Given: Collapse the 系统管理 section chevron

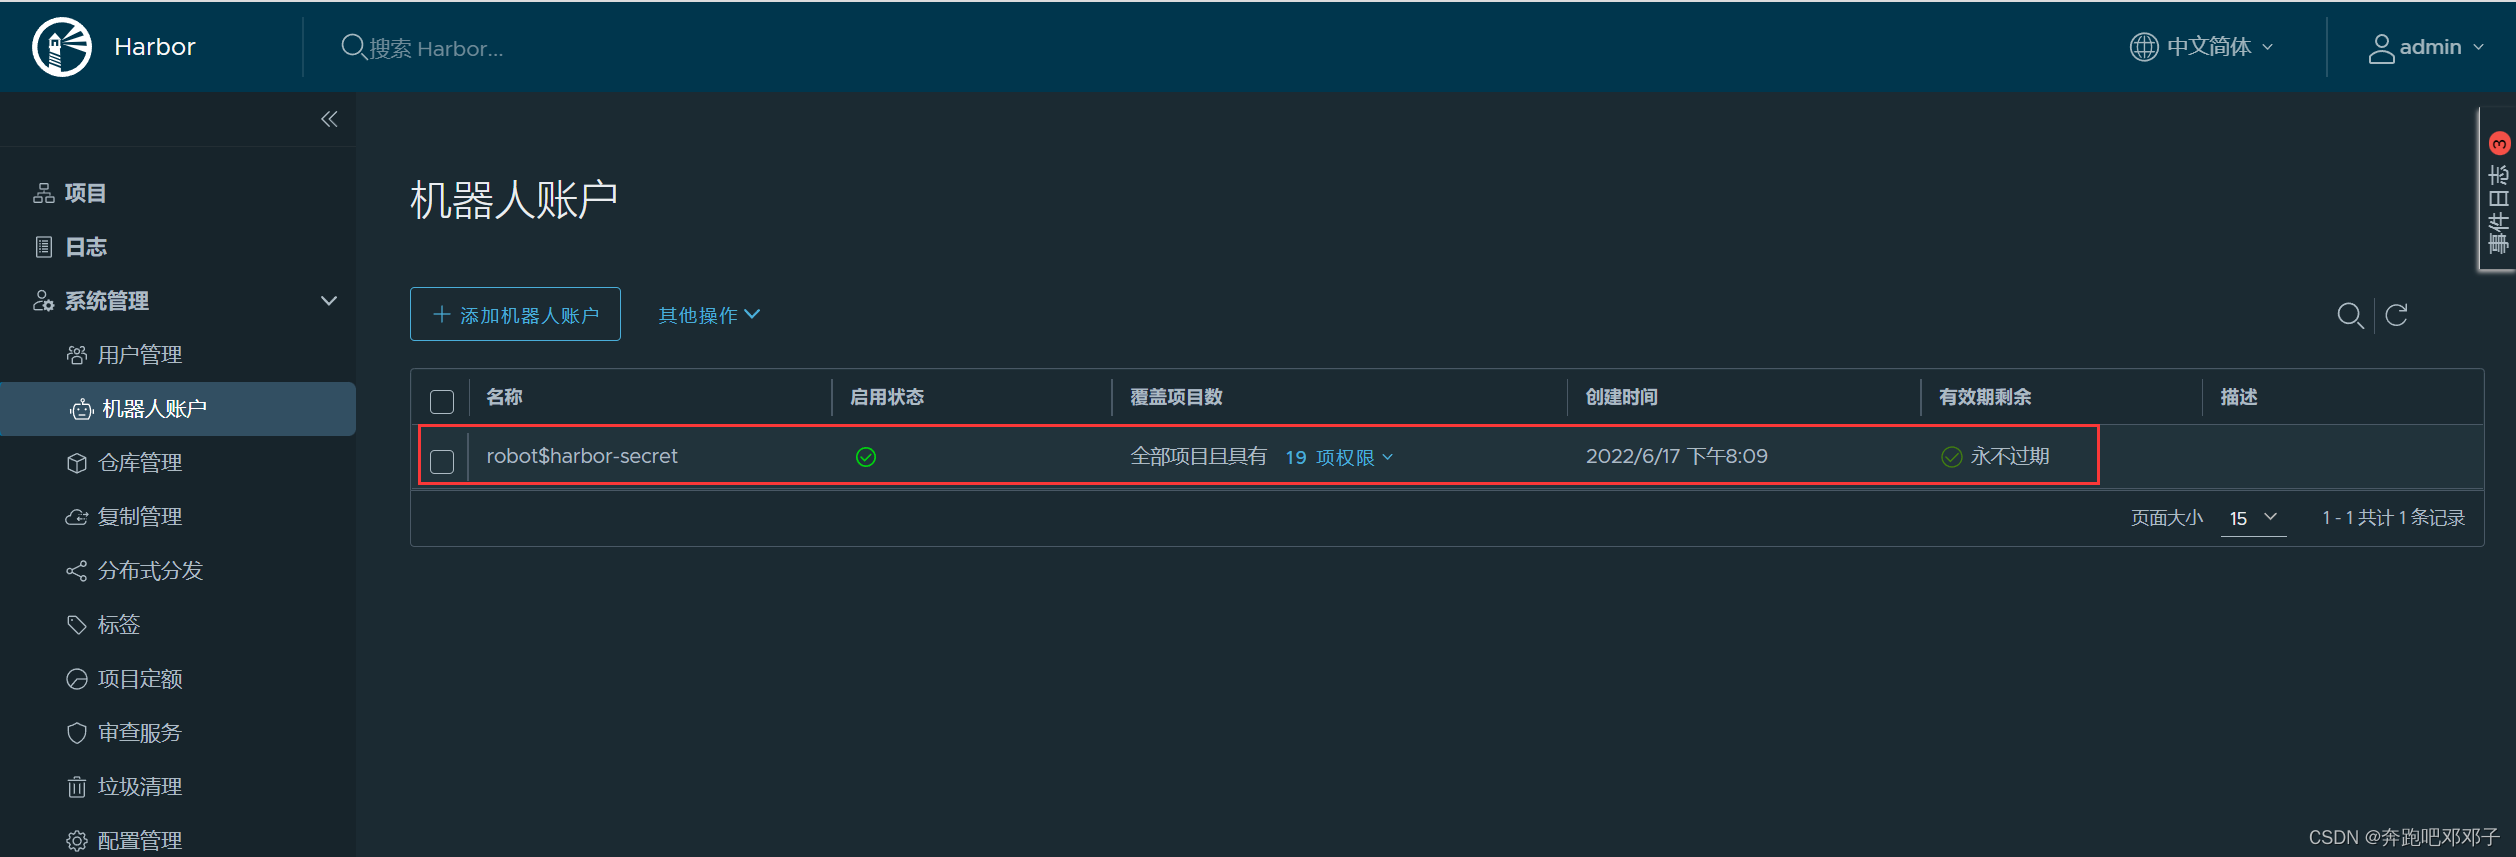Looking at the screenshot, I should pos(329,301).
